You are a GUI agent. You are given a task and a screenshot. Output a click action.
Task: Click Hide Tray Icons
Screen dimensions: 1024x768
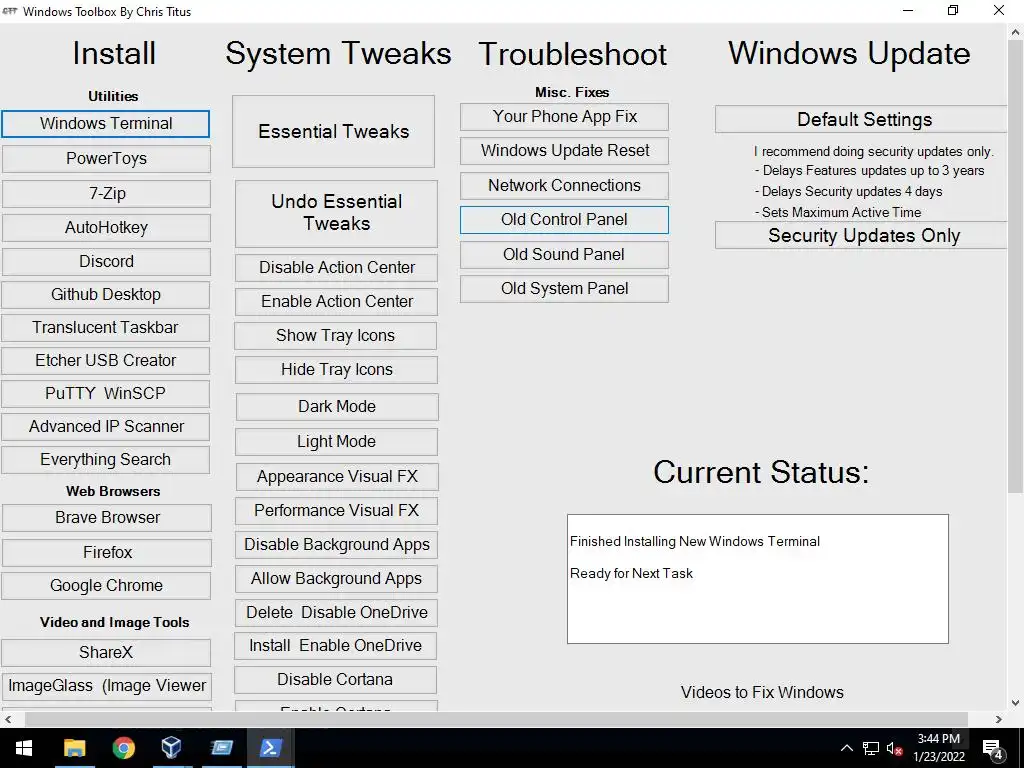[336, 370]
